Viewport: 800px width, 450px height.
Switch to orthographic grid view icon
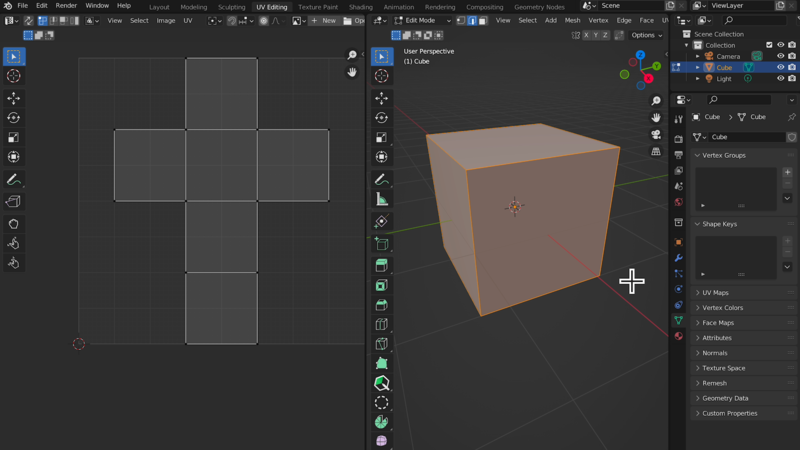tap(656, 152)
